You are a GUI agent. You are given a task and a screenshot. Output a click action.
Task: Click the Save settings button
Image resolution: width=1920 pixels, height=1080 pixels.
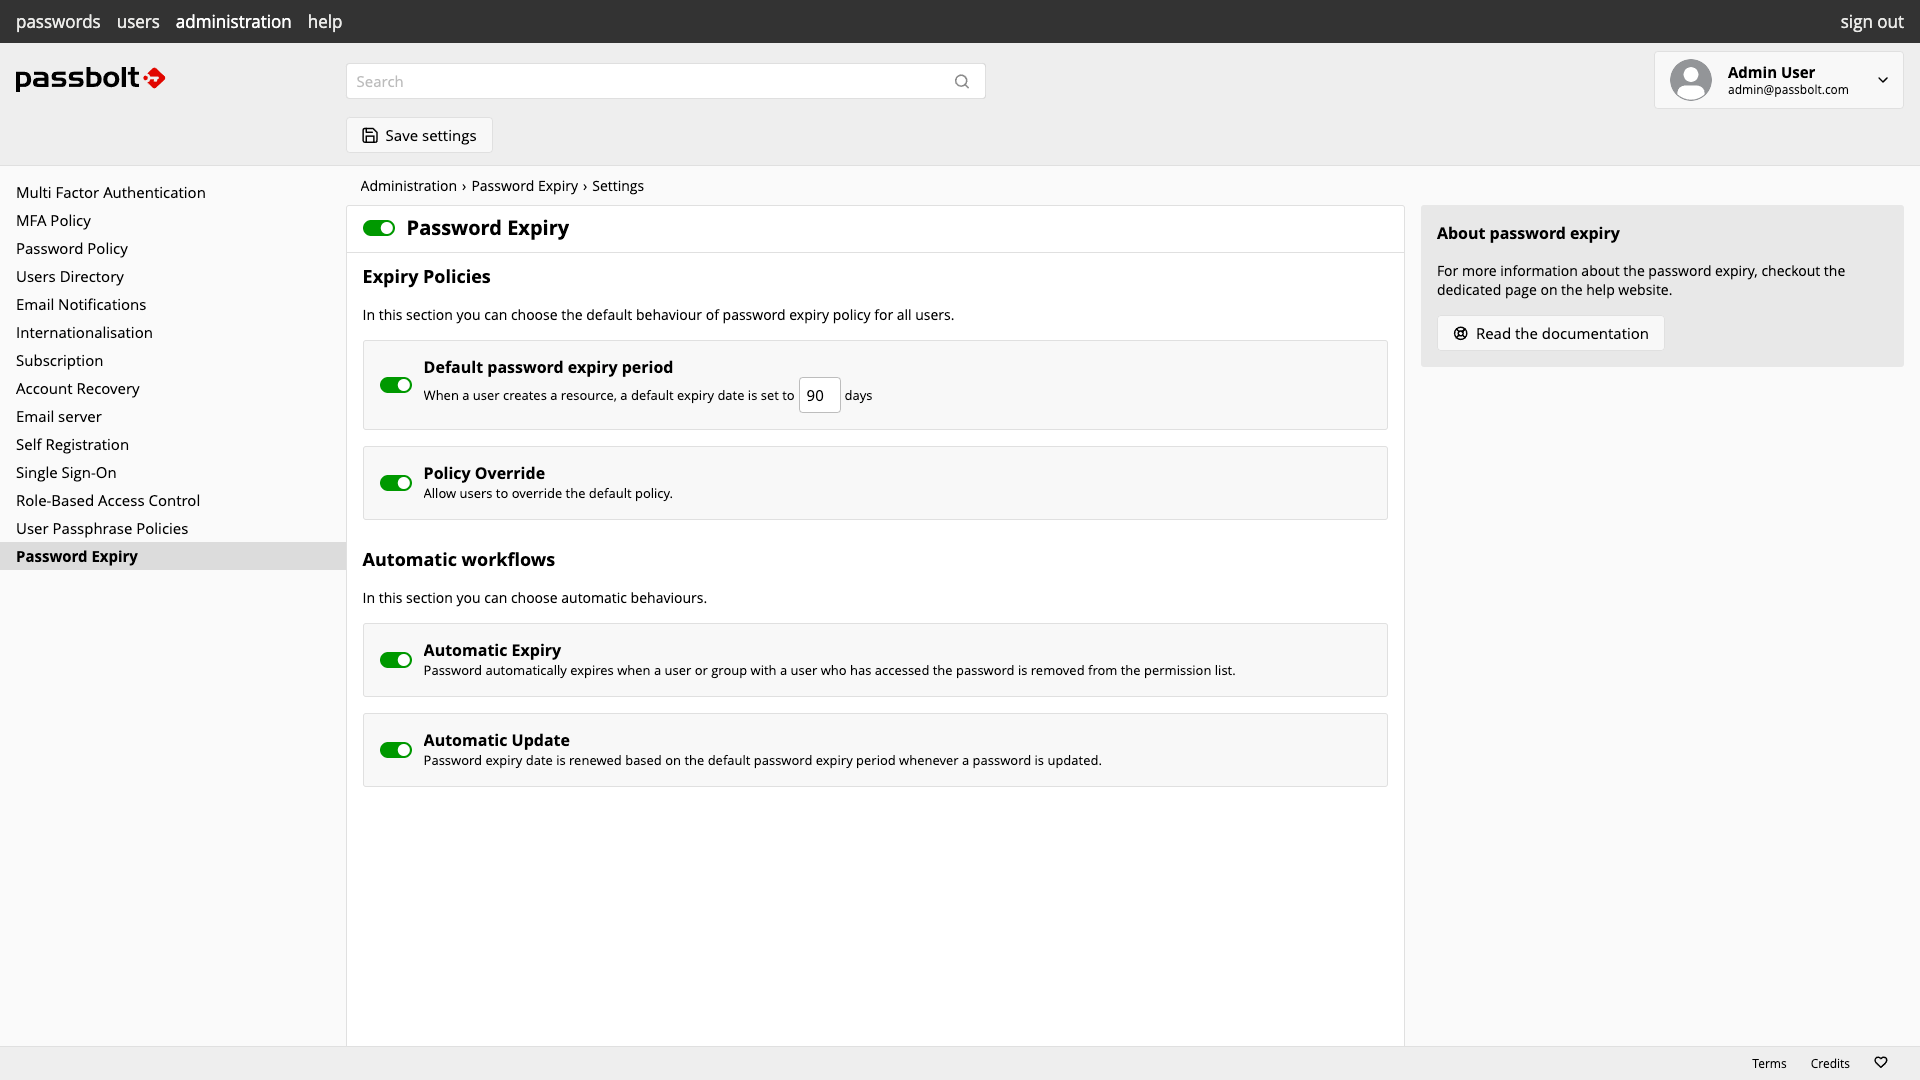pyautogui.click(x=419, y=136)
